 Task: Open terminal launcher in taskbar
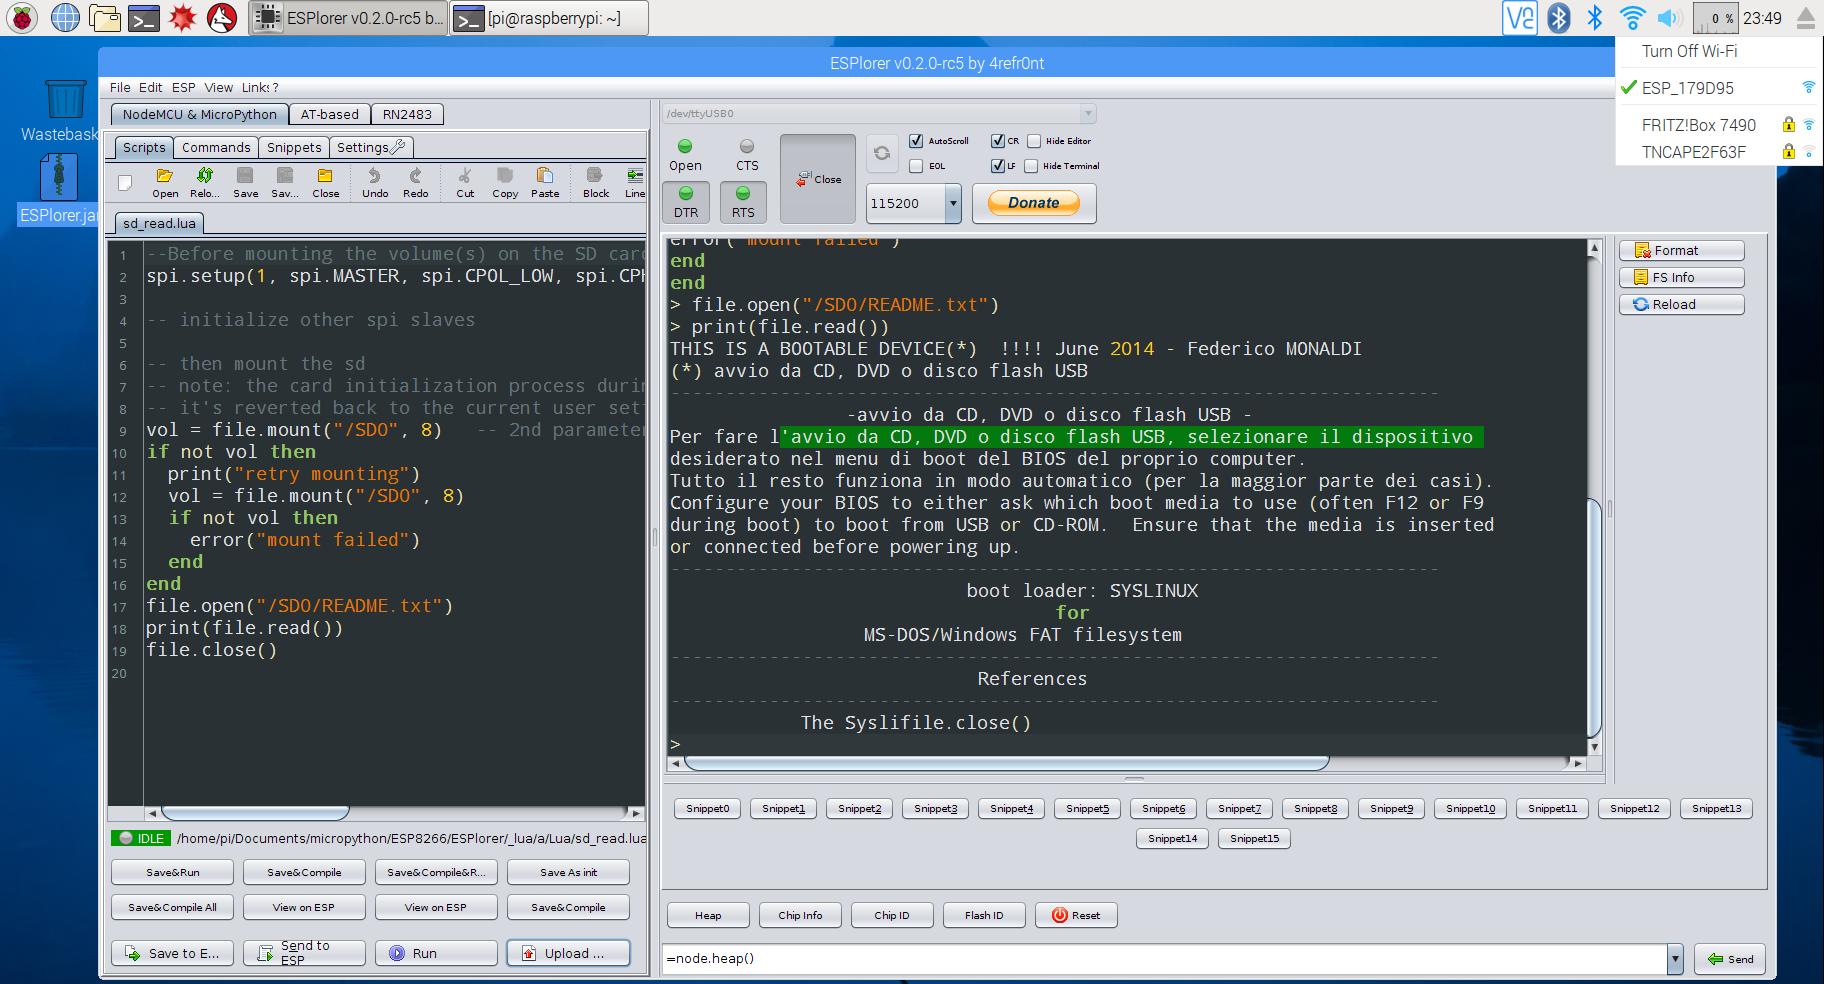click(144, 17)
